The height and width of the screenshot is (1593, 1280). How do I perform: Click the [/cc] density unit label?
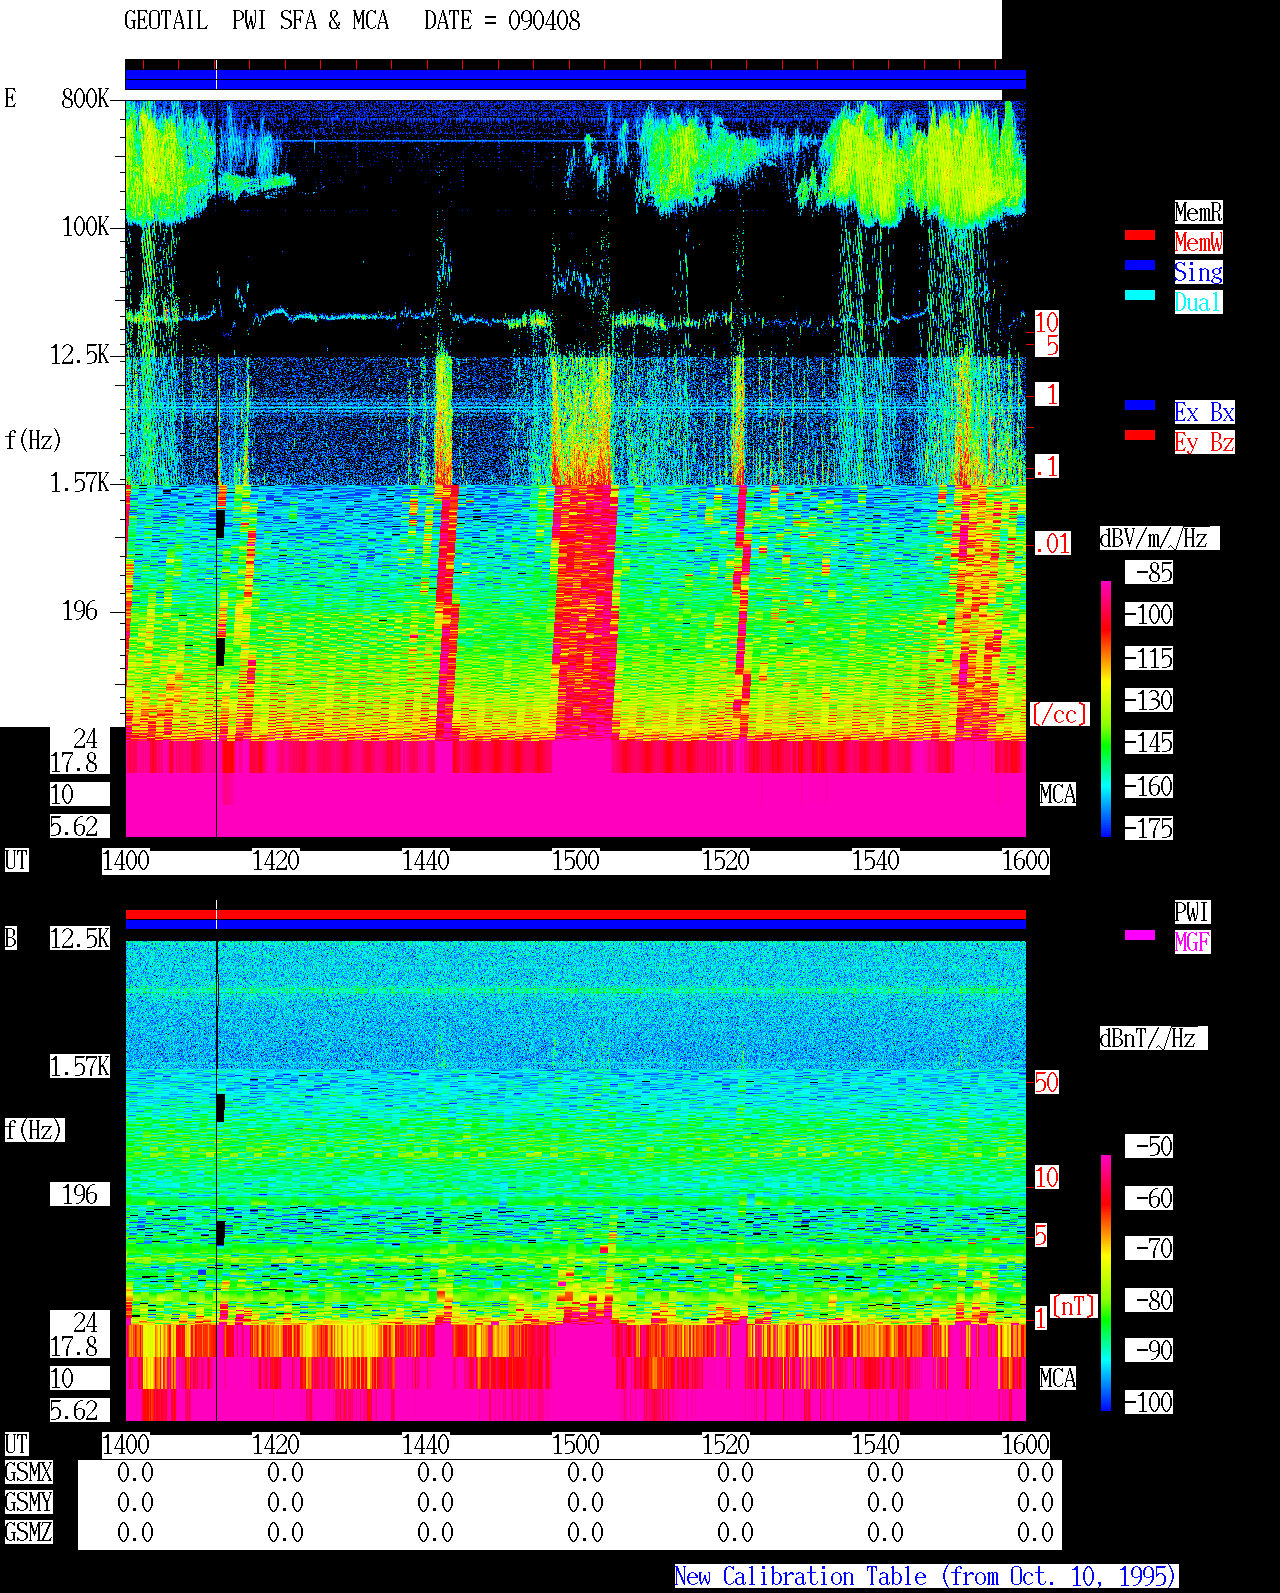(x=1059, y=715)
